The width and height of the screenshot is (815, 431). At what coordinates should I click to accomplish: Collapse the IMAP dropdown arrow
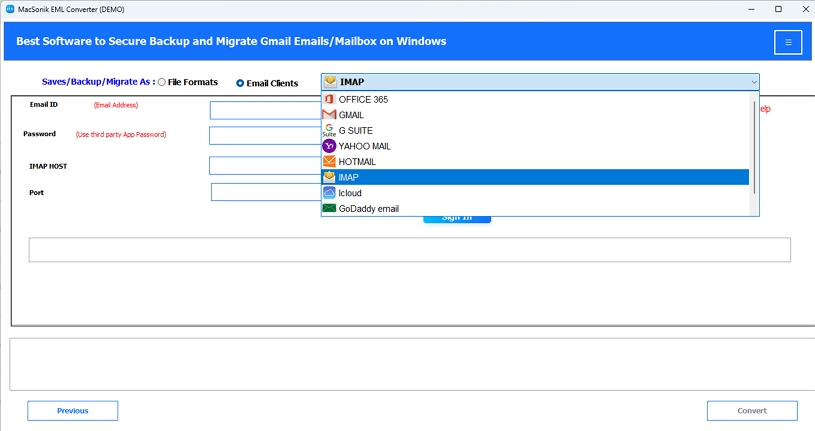(754, 82)
